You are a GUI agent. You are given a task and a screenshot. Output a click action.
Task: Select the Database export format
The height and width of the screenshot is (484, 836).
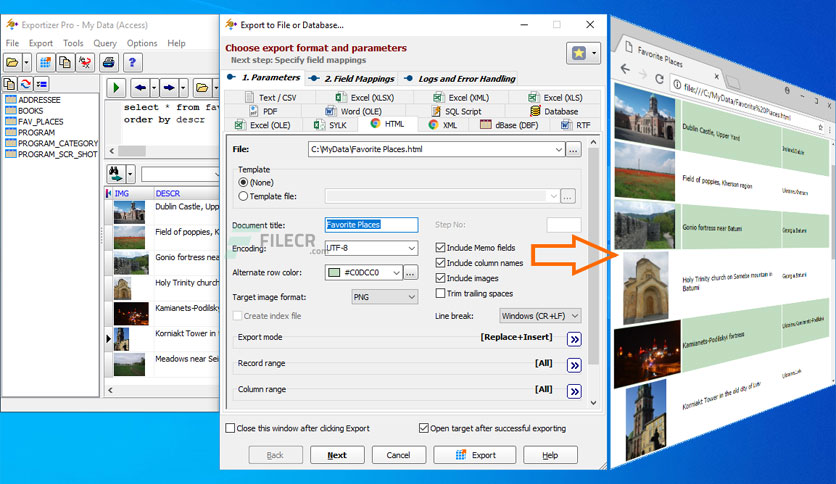coord(554,111)
